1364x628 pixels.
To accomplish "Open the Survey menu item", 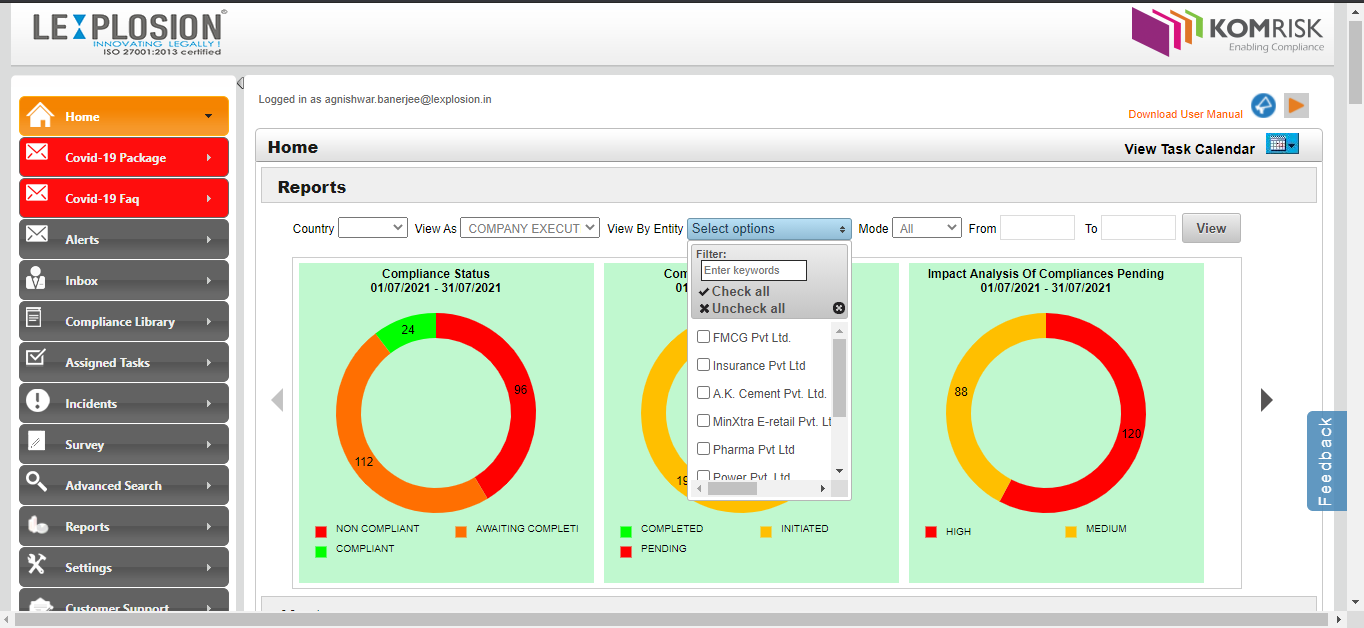I will pos(124,444).
